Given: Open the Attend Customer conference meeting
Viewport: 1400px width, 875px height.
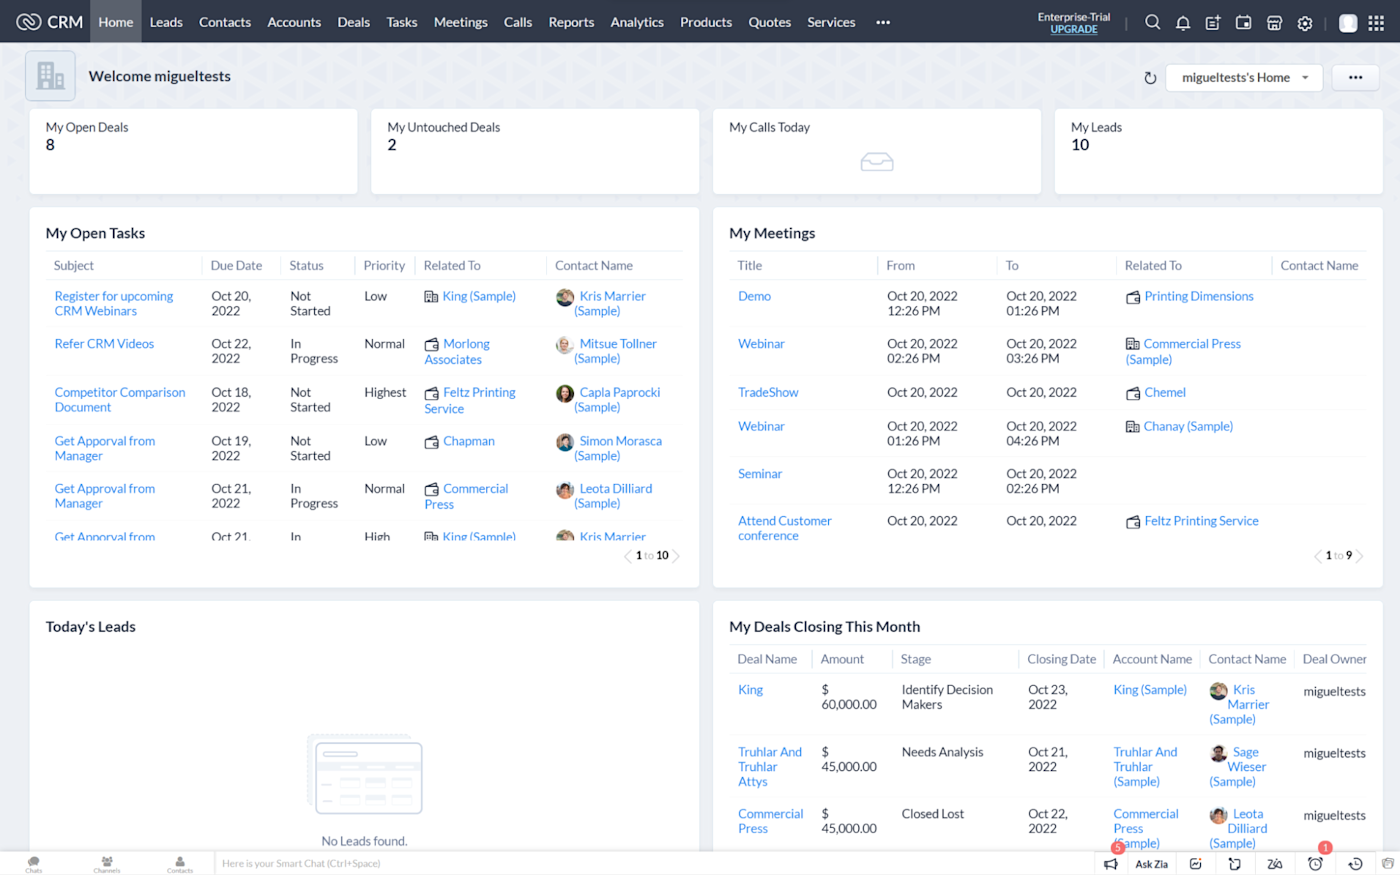Looking at the screenshot, I should click(x=785, y=528).
